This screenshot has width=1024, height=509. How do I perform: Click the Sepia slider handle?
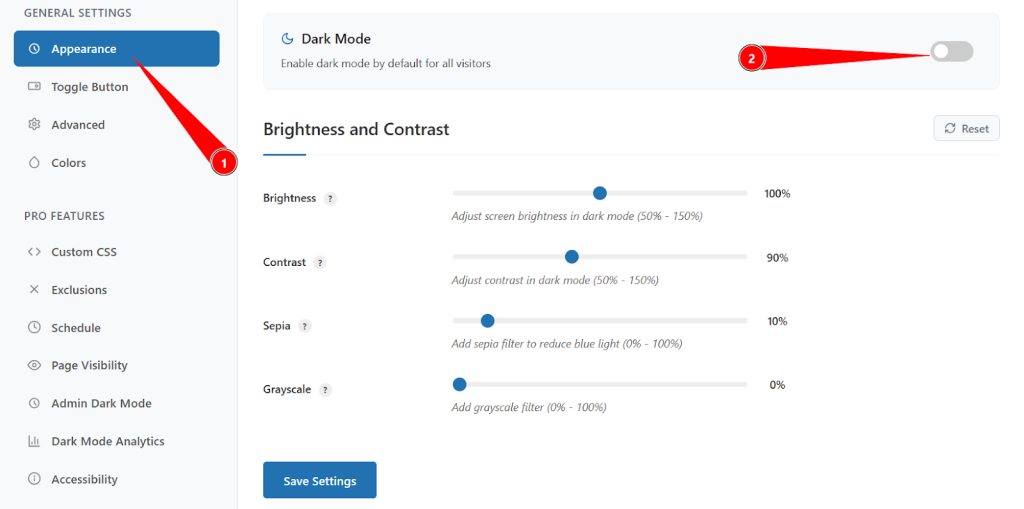point(487,321)
